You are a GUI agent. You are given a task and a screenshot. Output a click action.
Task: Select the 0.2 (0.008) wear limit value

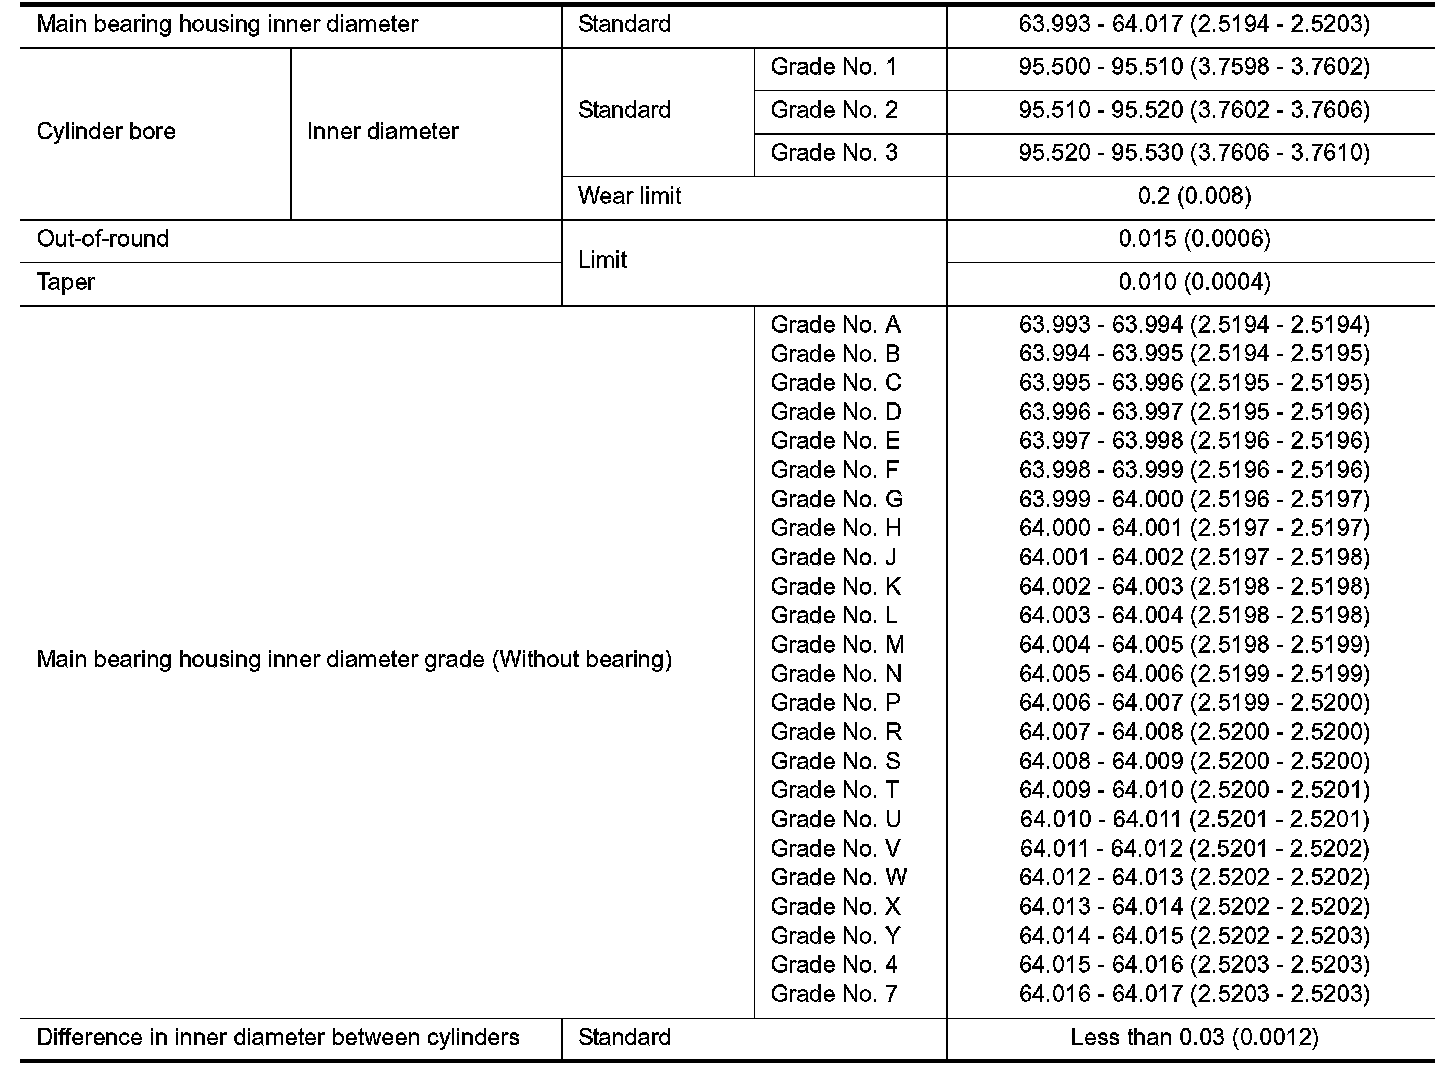pos(1194,196)
